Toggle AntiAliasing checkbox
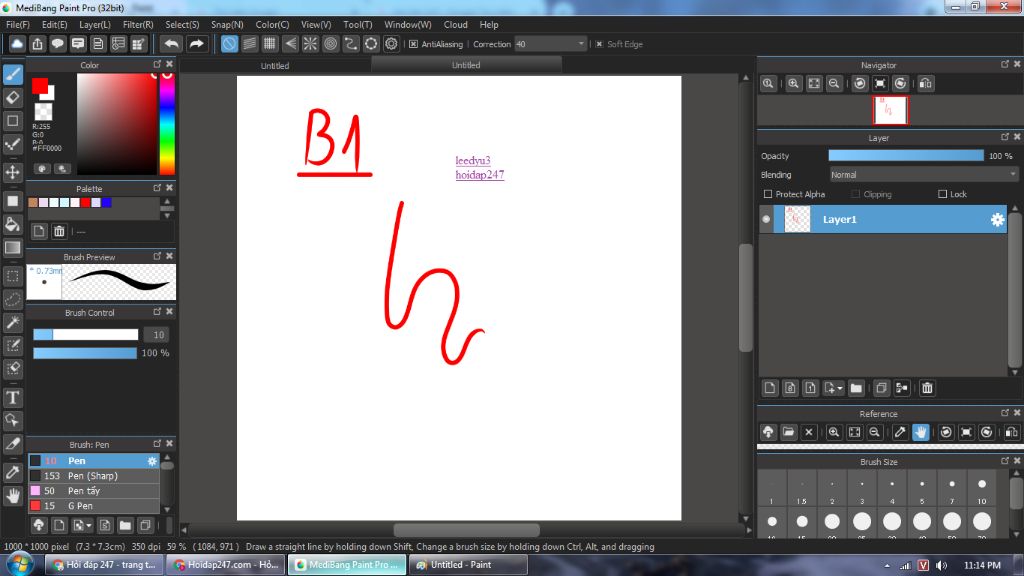Image resolution: width=1024 pixels, height=576 pixels. coord(413,44)
